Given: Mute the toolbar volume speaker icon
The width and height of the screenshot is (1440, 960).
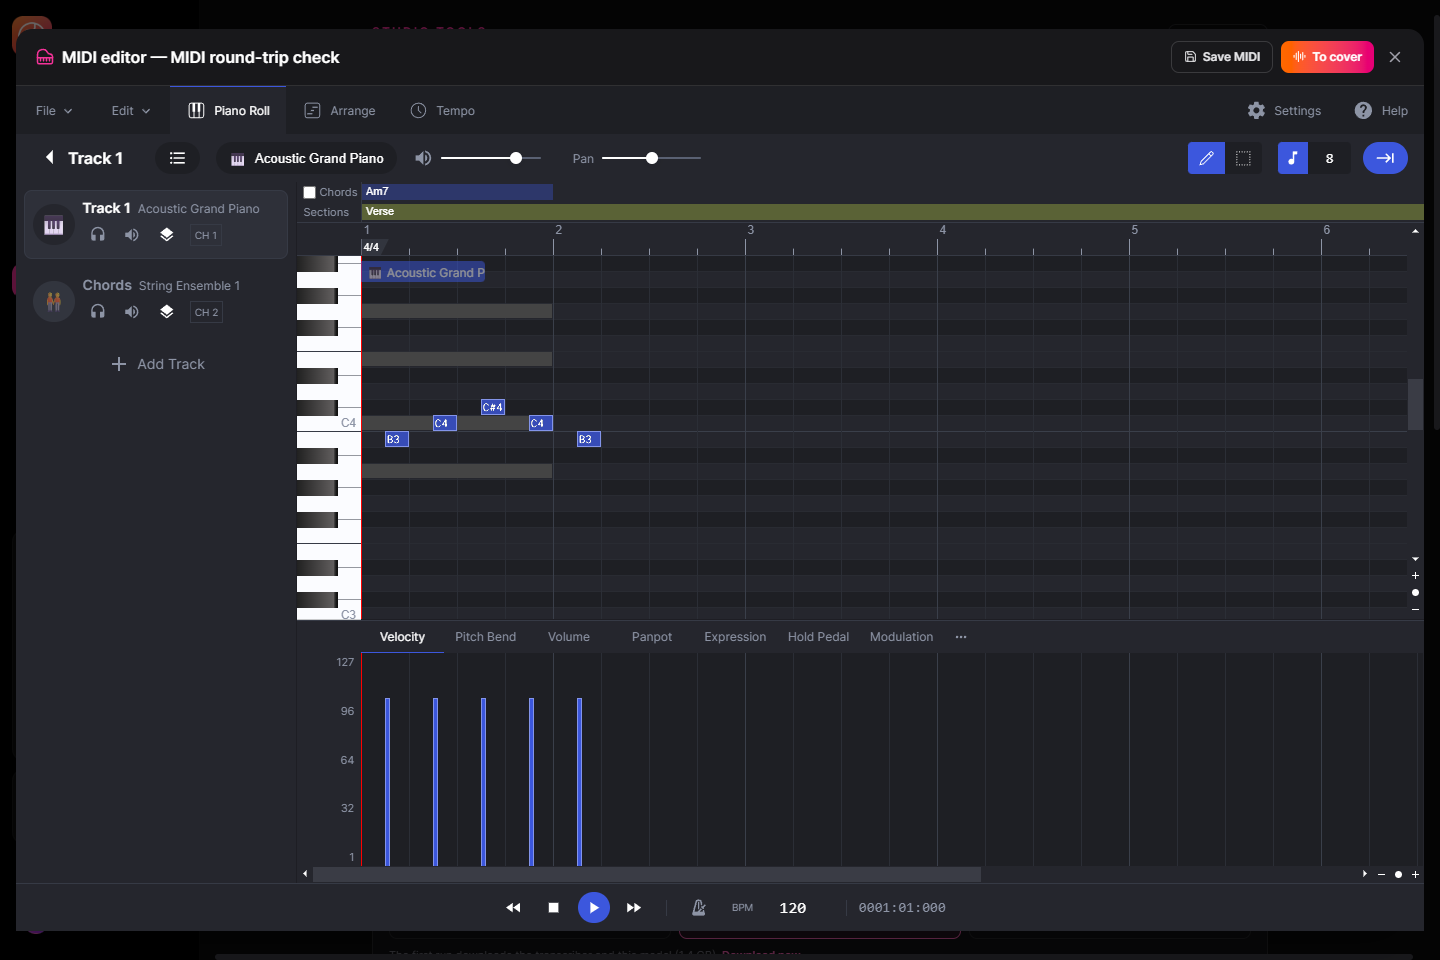Looking at the screenshot, I should 423,158.
